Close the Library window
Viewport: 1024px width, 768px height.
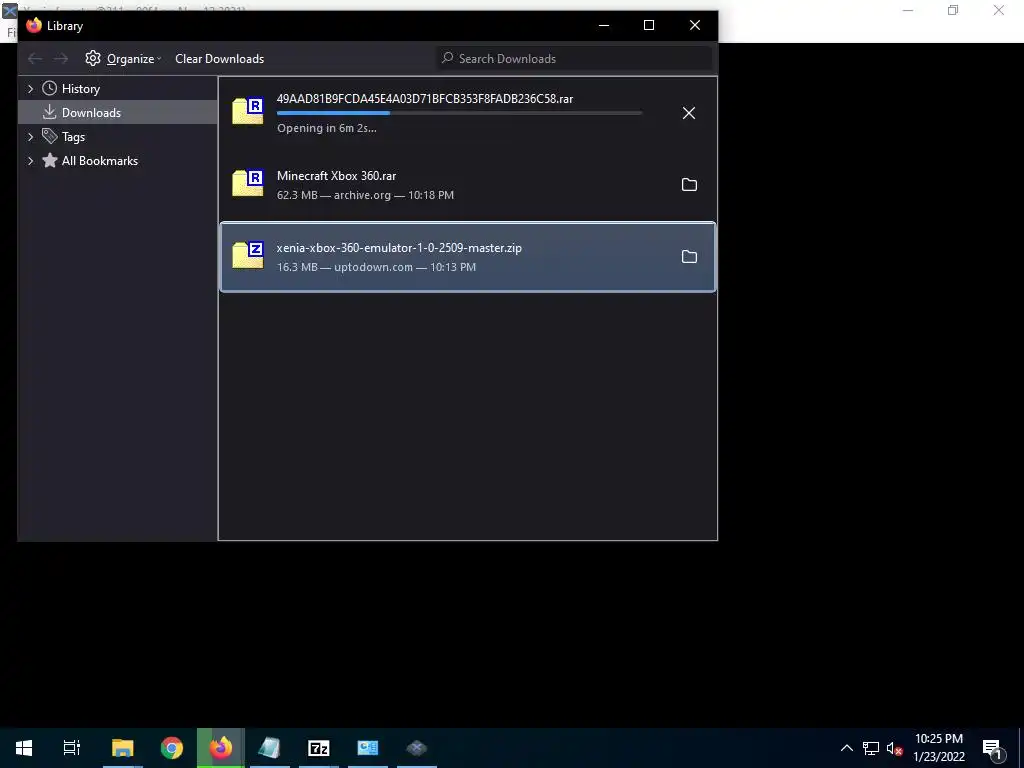[x=695, y=25]
